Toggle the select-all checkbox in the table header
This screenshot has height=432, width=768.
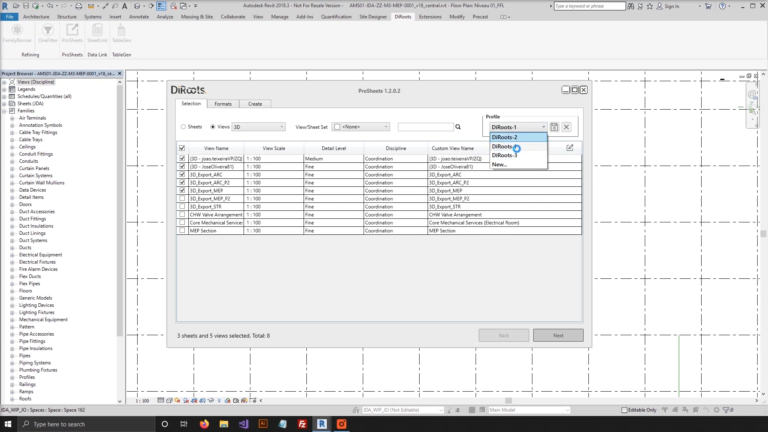click(x=182, y=148)
